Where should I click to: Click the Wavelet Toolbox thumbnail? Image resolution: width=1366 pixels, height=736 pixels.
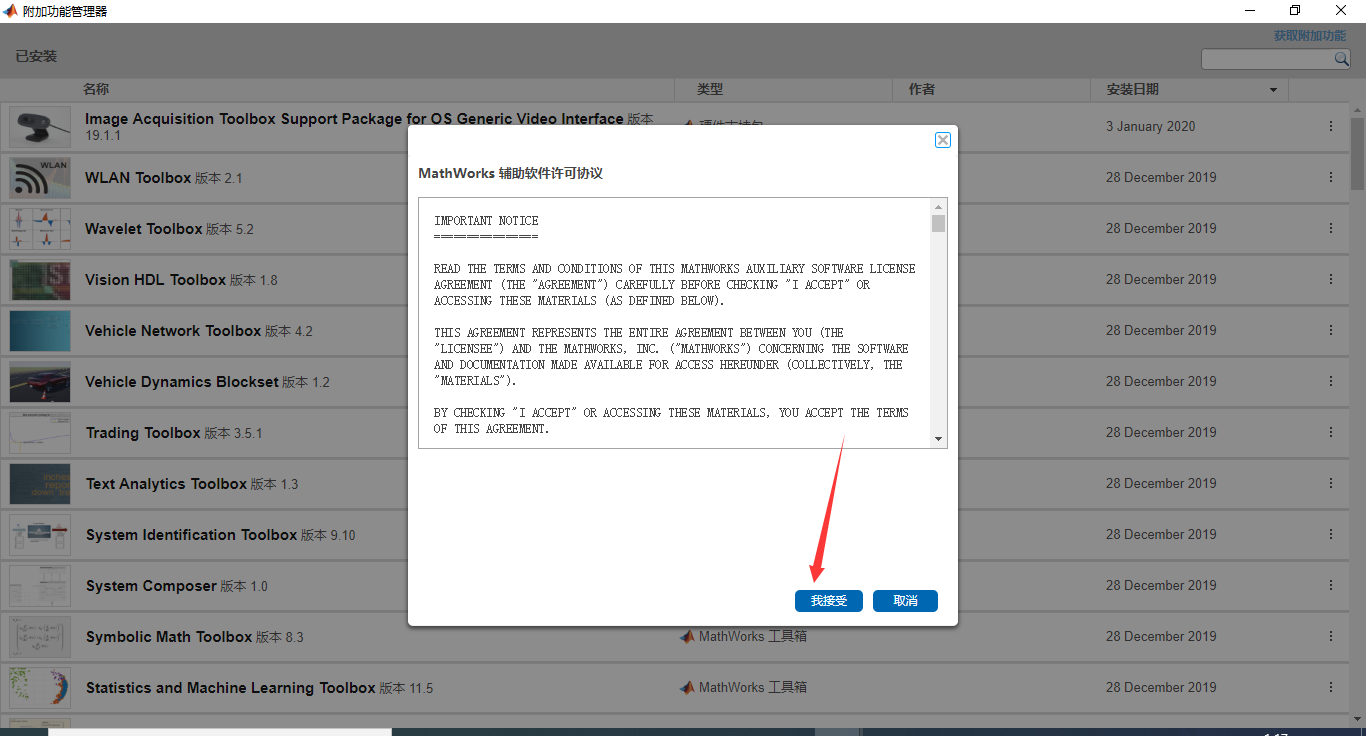tap(40, 229)
